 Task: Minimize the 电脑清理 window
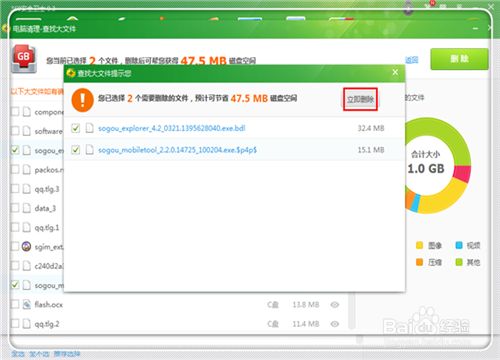475,29
